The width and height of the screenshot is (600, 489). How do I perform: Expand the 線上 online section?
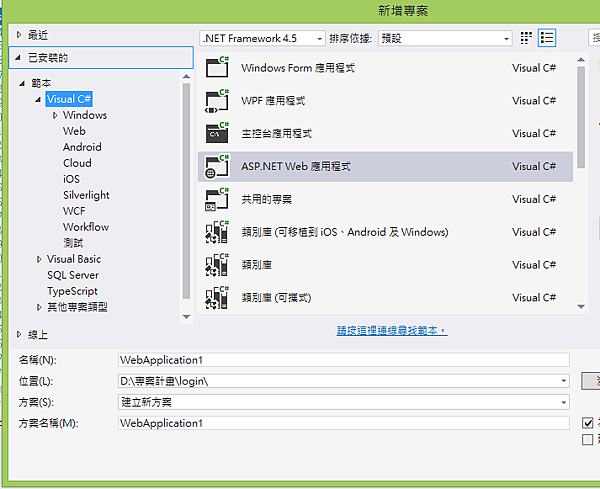[x=19, y=334]
